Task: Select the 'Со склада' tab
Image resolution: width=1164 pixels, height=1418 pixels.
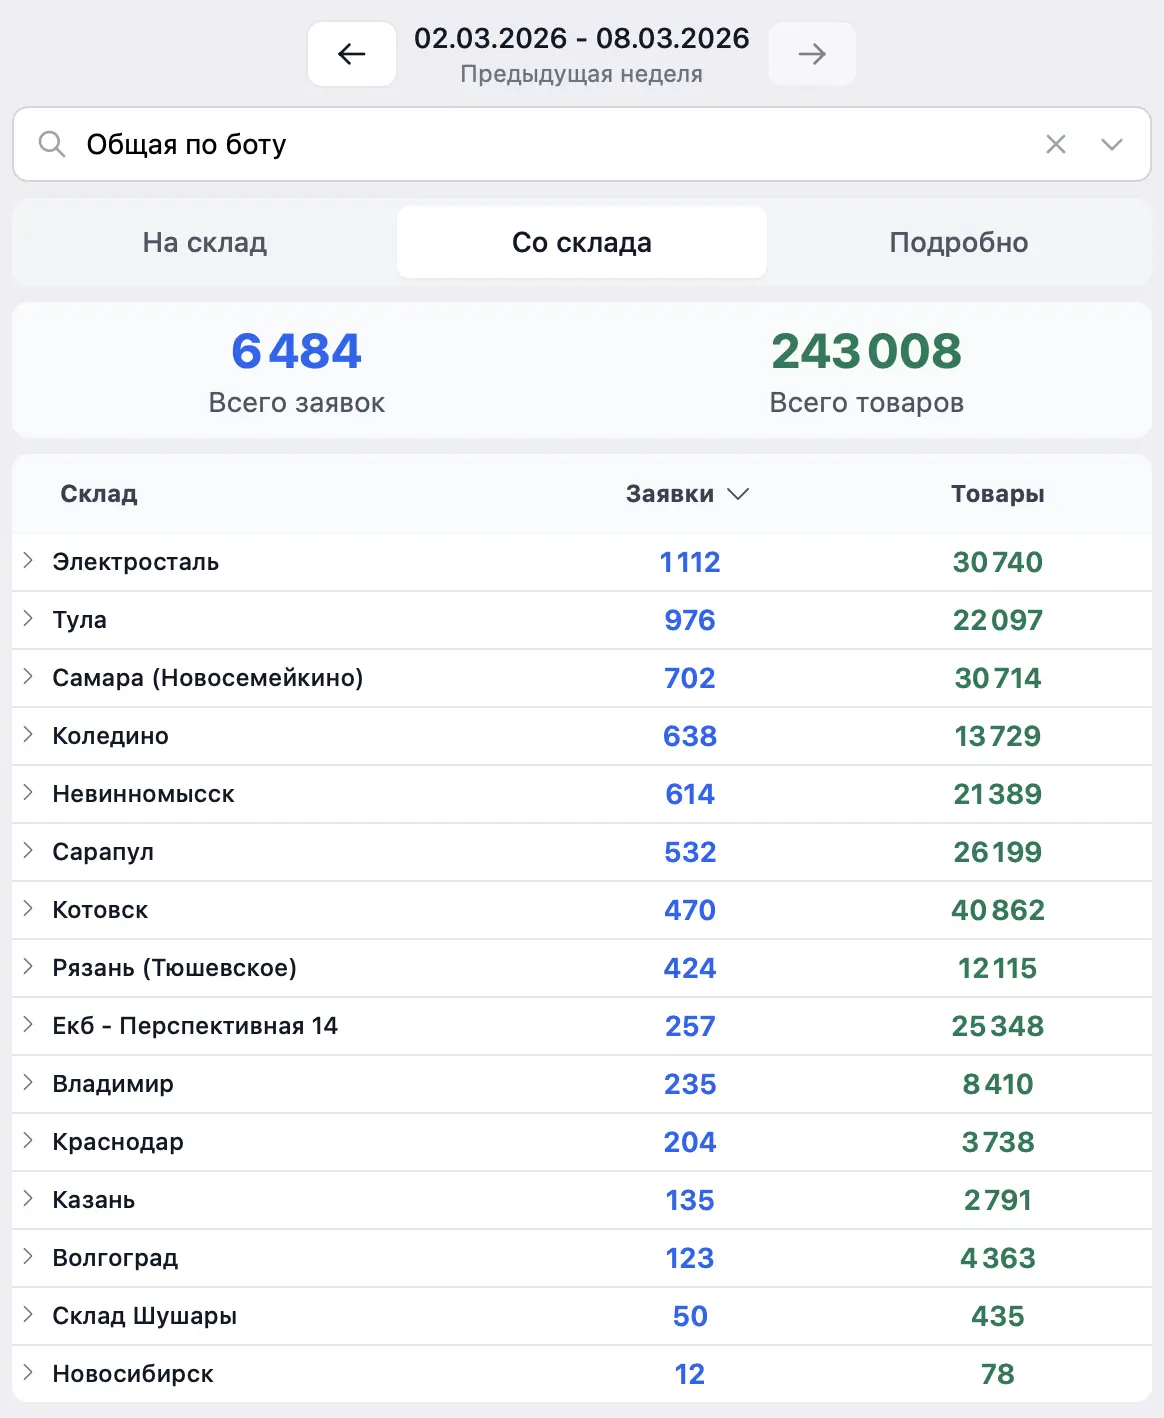Action: pos(582,242)
